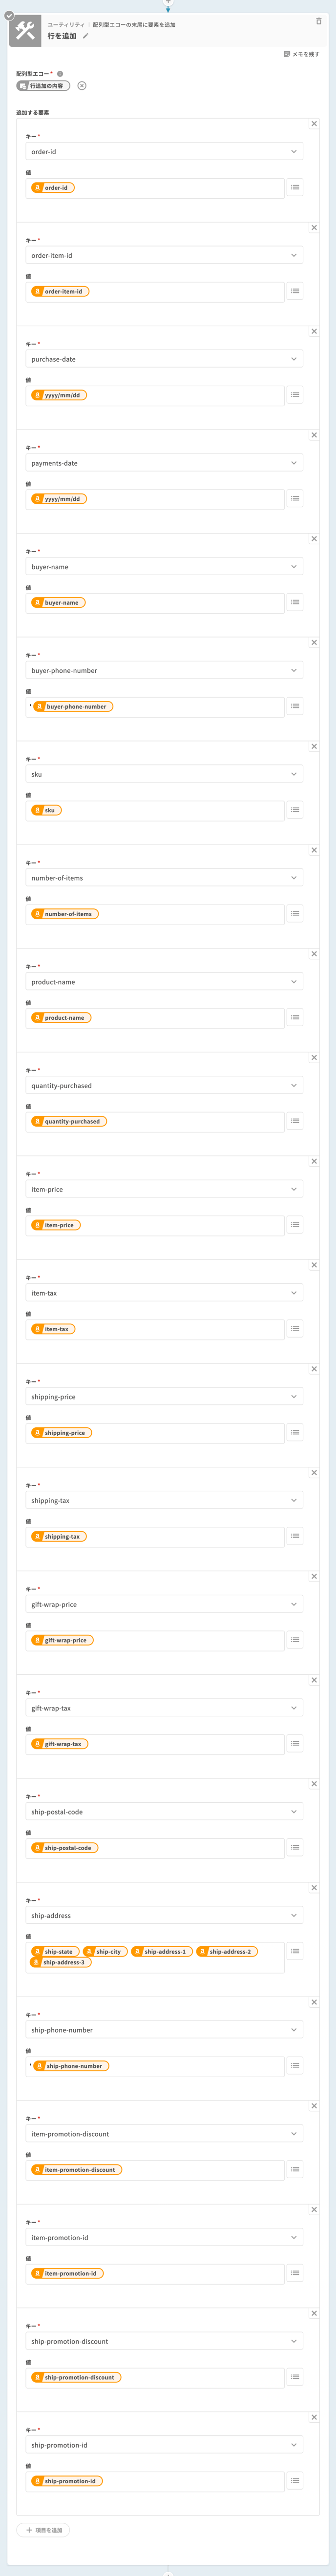
Task: Open the buyer-phone-number key dropdown
Action: pos(164,671)
